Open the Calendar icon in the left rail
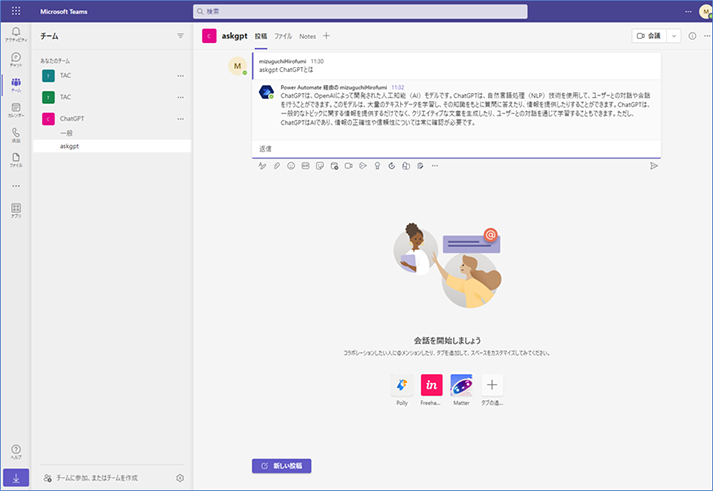 pos(16,110)
